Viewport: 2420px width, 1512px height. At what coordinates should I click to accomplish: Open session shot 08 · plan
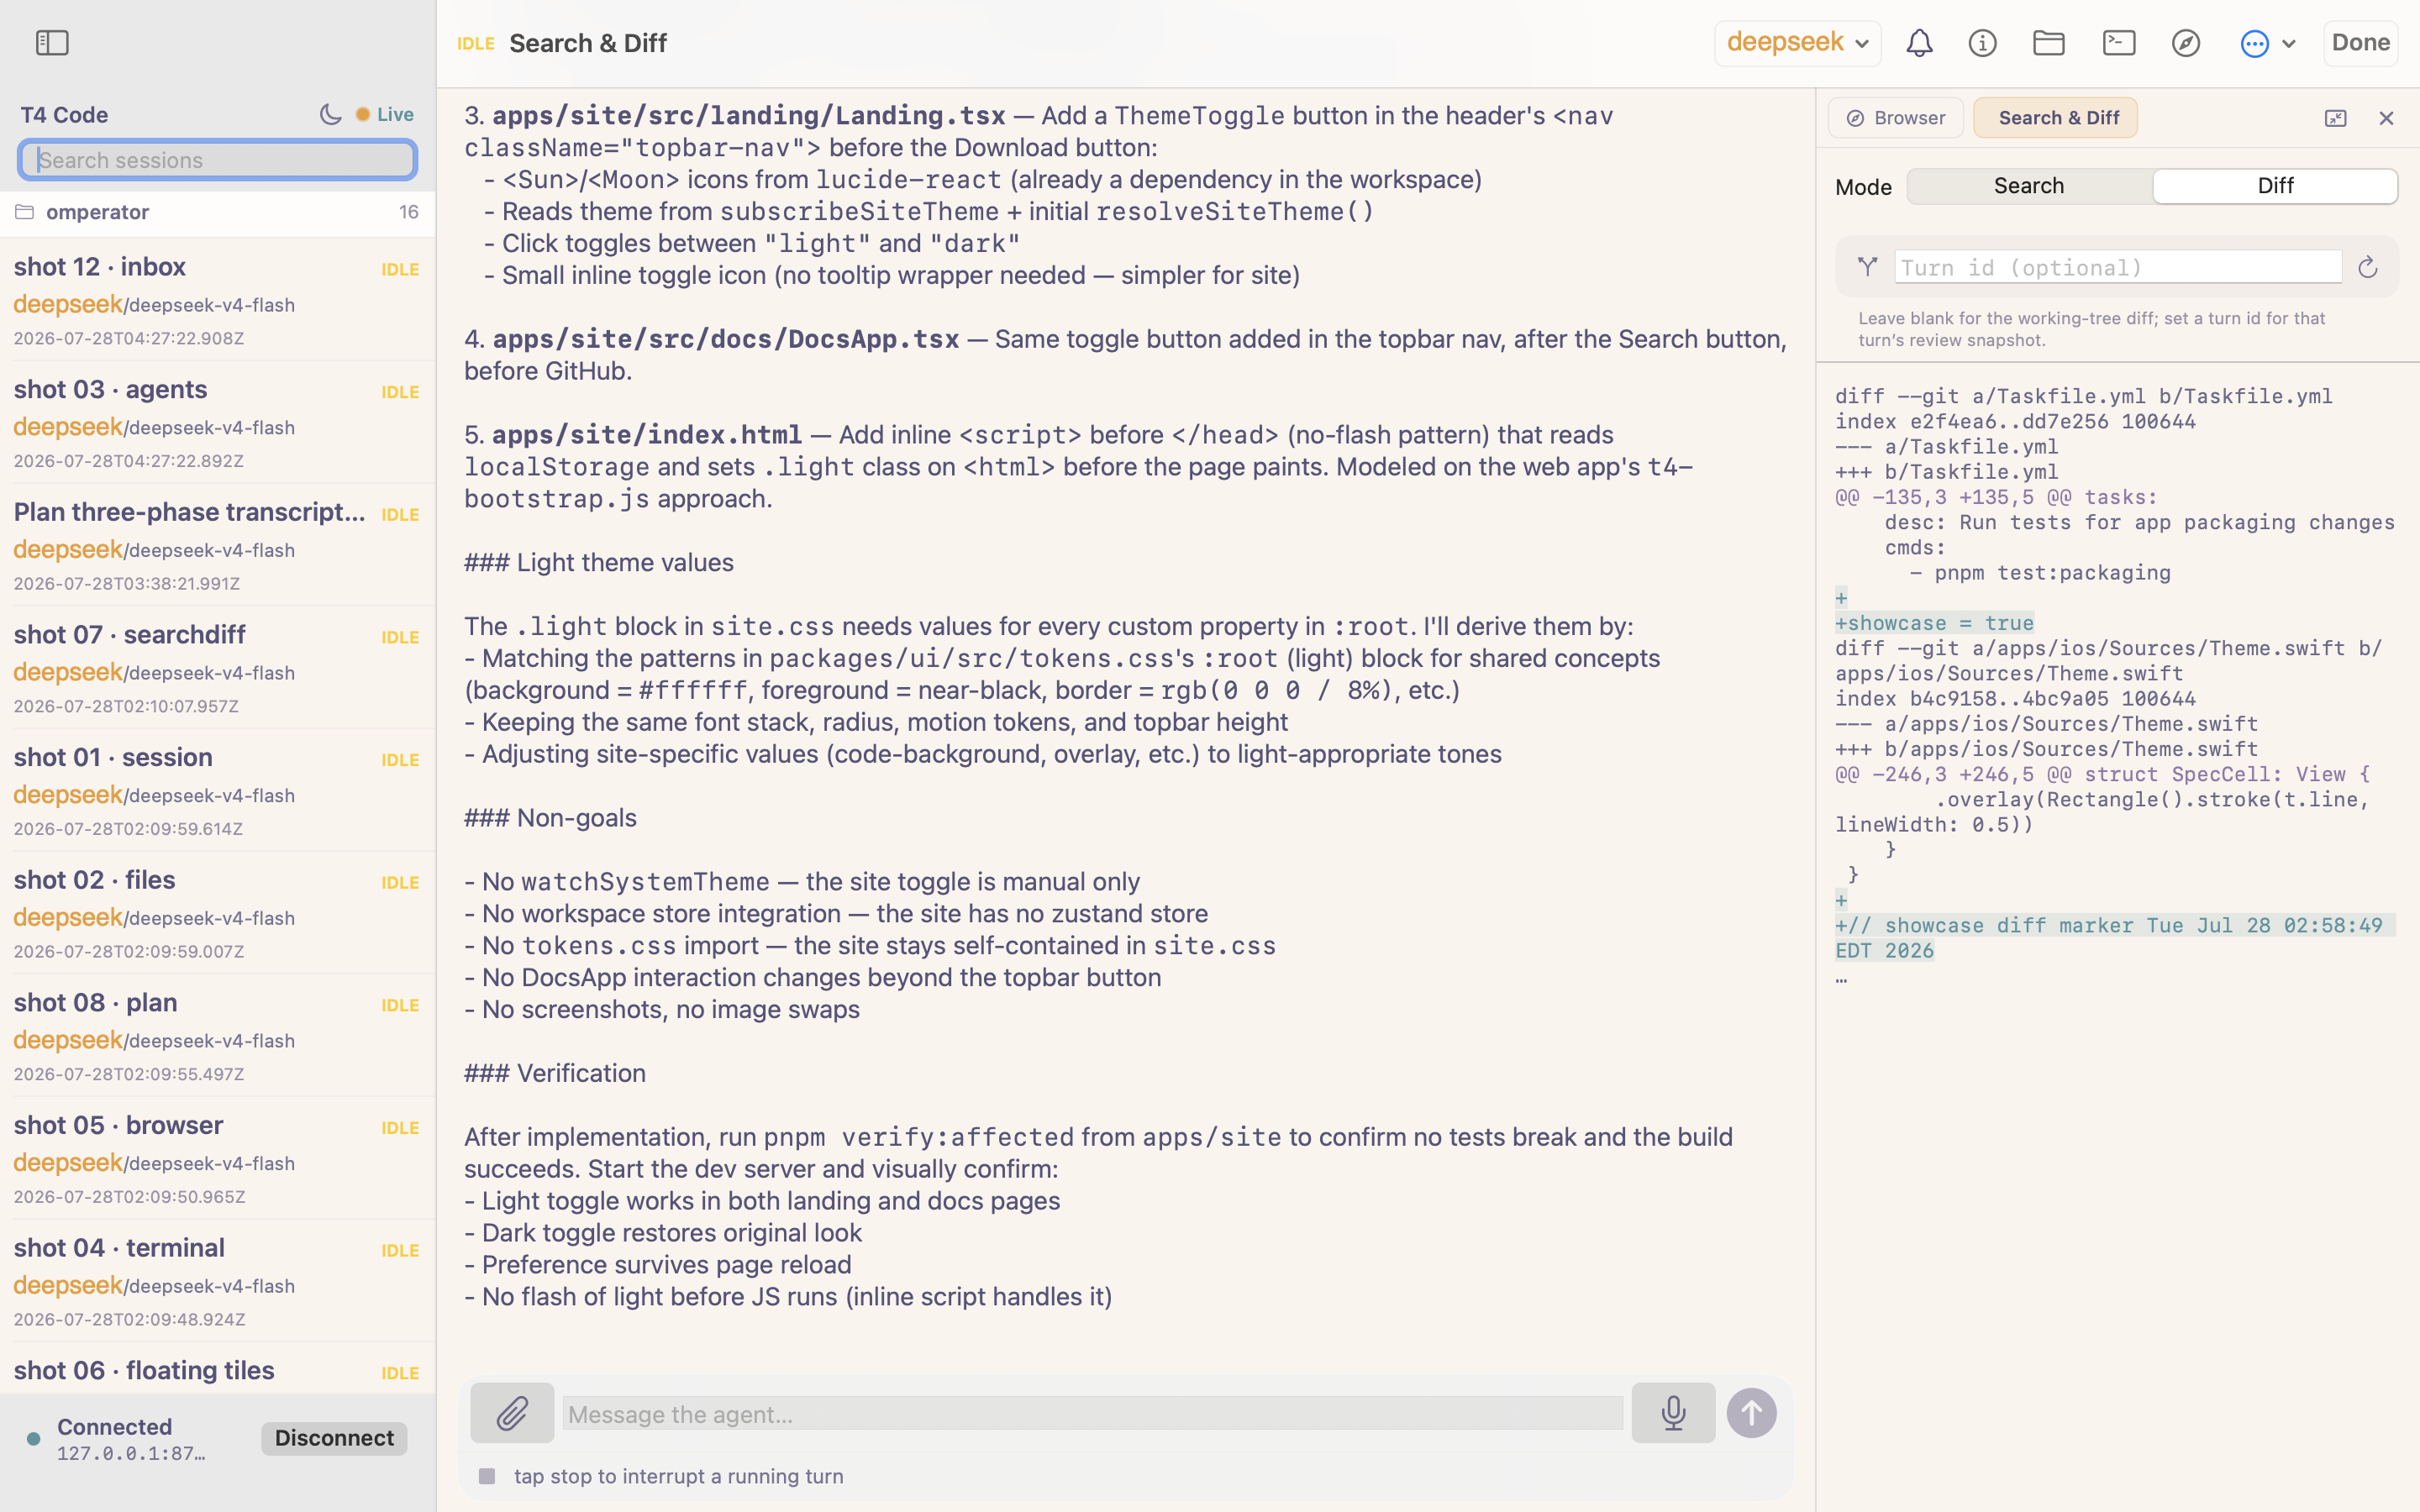click(x=217, y=1035)
